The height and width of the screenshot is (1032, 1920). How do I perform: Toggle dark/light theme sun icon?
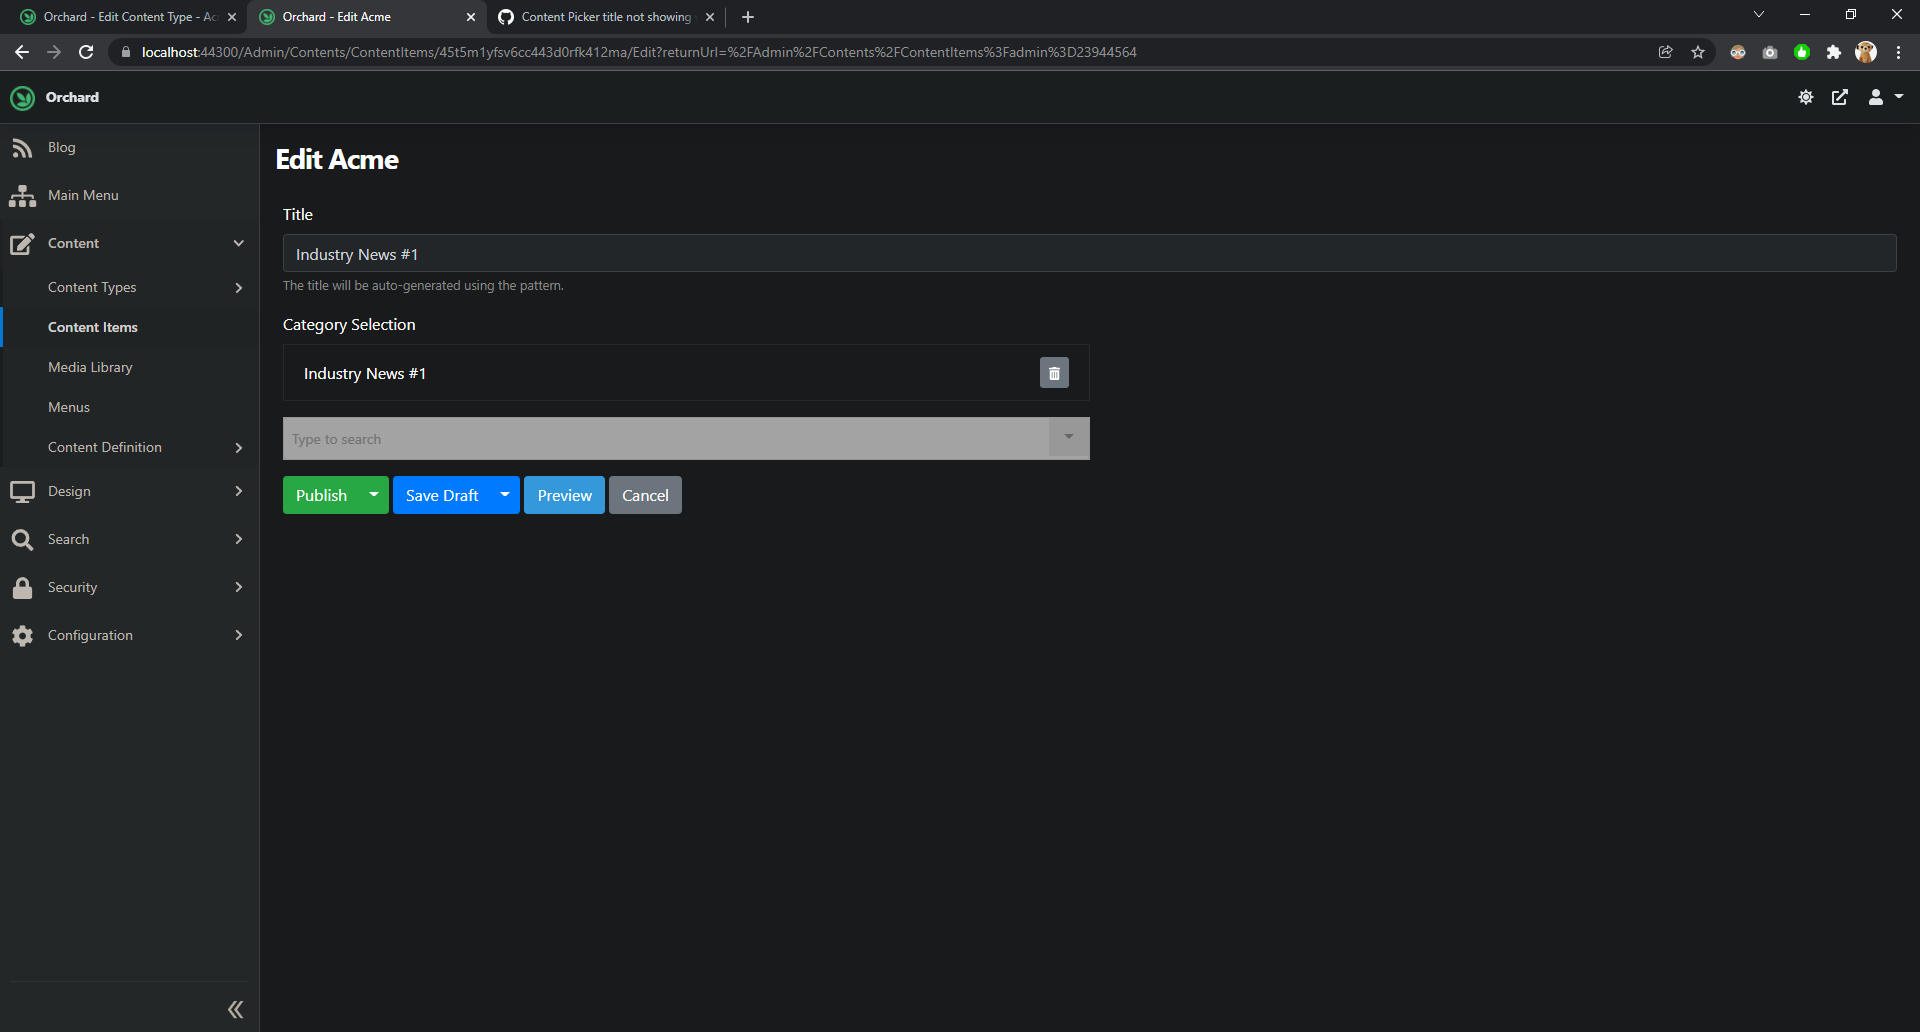coord(1806,97)
